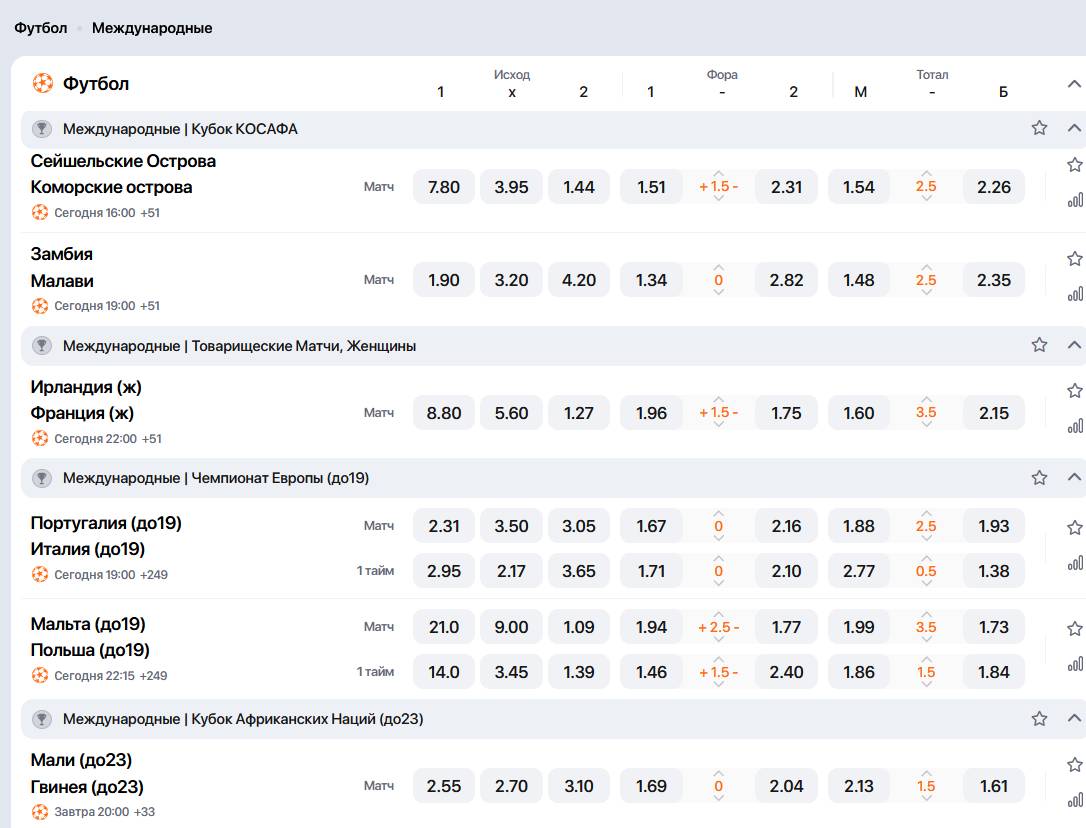1086x828 pixels.
Task: Show statistics for Португалия (до19) vs Италия (до19)
Action: [1075, 563]
